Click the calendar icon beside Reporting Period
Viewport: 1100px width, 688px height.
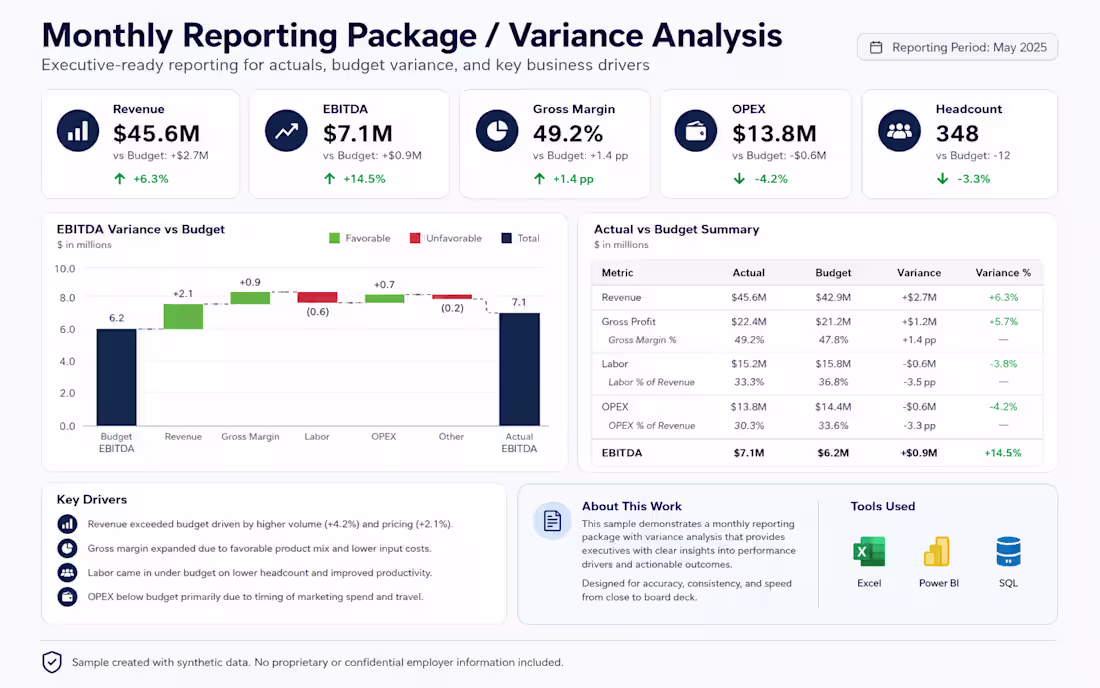(876, 47)
